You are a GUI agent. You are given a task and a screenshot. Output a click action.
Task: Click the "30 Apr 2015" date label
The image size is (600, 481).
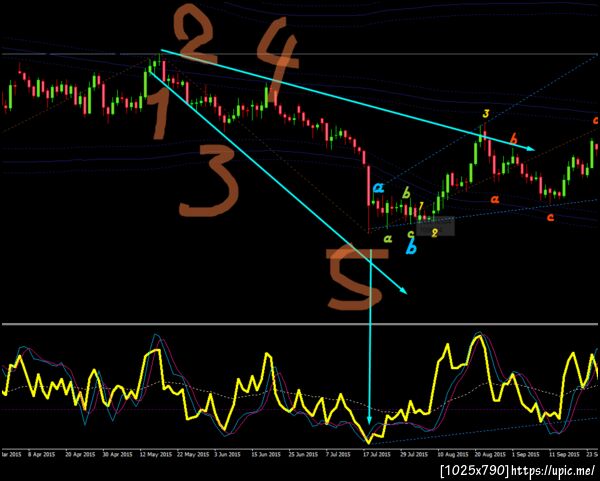117,455
